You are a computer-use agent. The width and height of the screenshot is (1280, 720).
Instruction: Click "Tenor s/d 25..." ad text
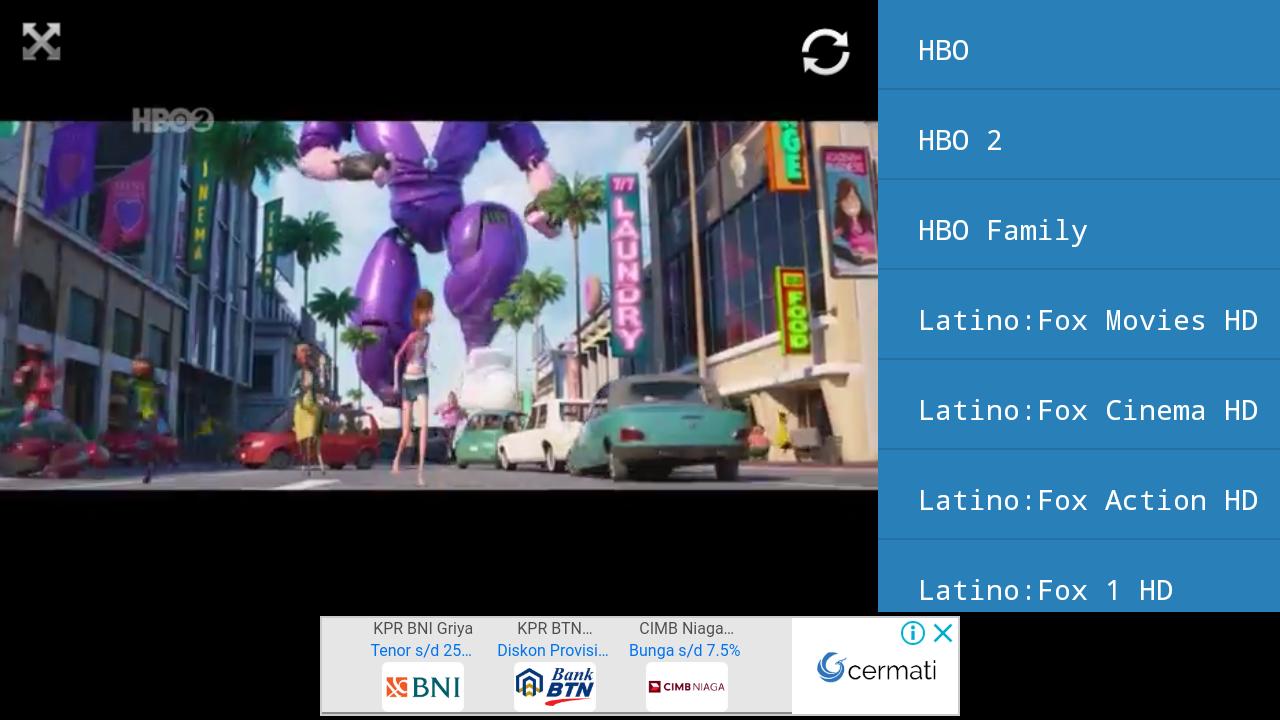[421, 650]
